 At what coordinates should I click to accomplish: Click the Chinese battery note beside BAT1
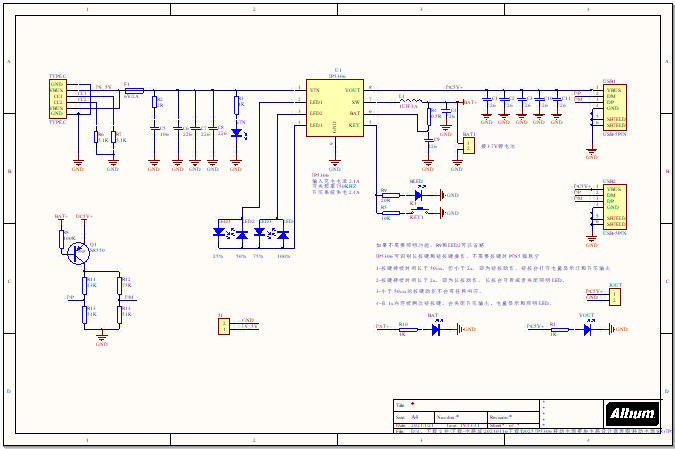[x=498, y=146]
